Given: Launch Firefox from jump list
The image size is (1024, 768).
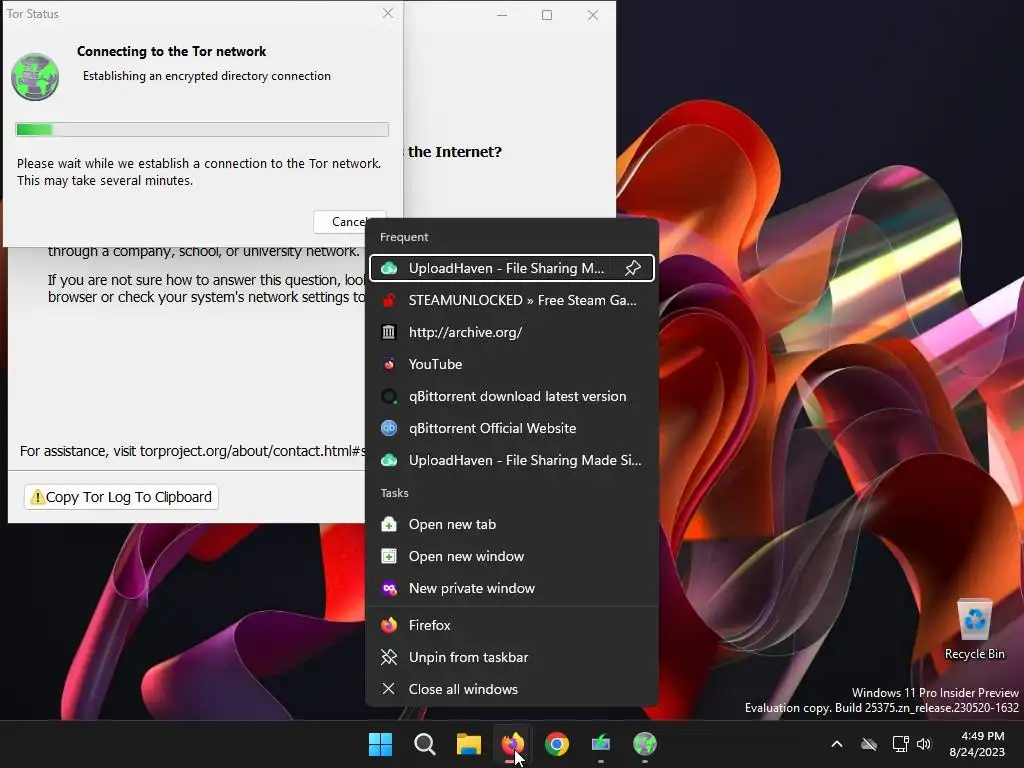Looking at the screenshot, I should (x=512, y=625).
